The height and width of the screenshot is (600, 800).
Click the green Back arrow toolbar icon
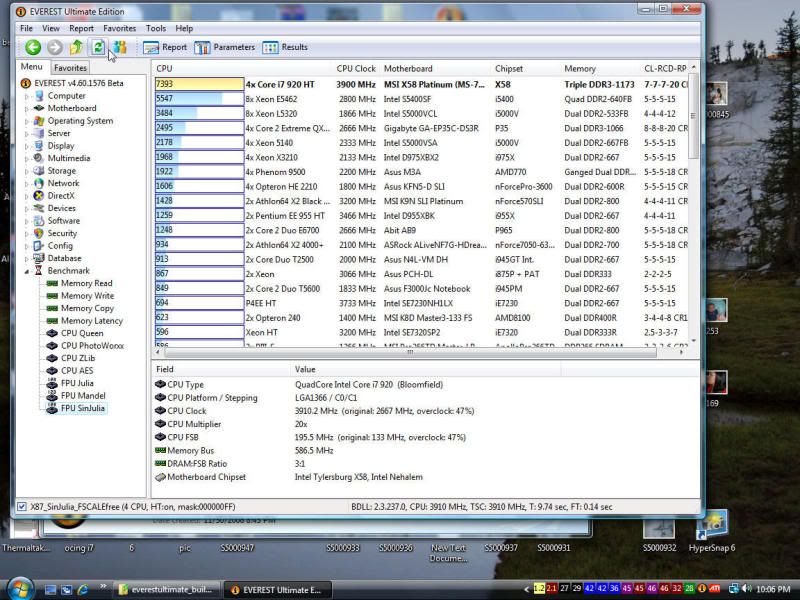click(x=33, y=47)
